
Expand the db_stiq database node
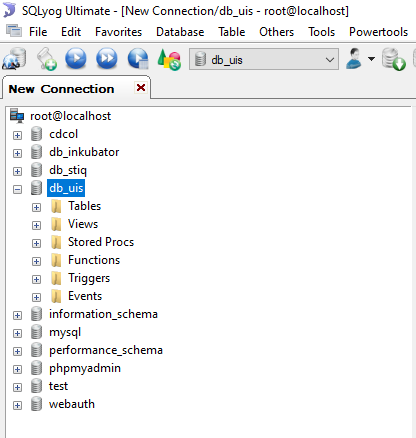17,171
